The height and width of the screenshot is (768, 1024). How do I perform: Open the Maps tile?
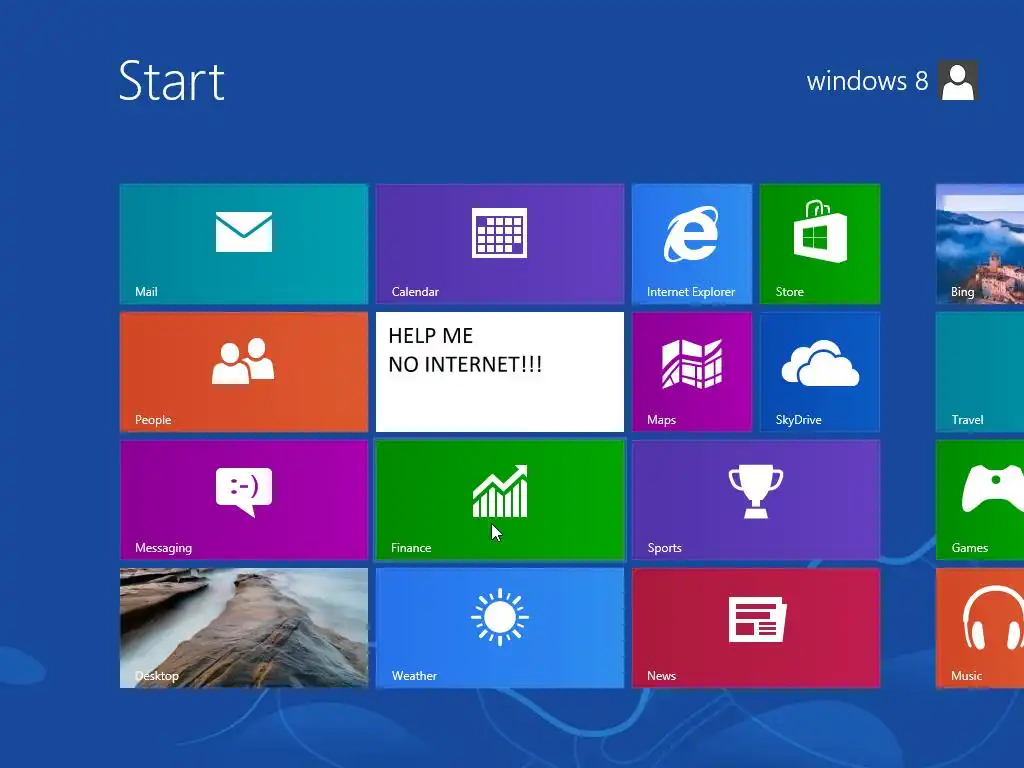(x=692, y=372)
